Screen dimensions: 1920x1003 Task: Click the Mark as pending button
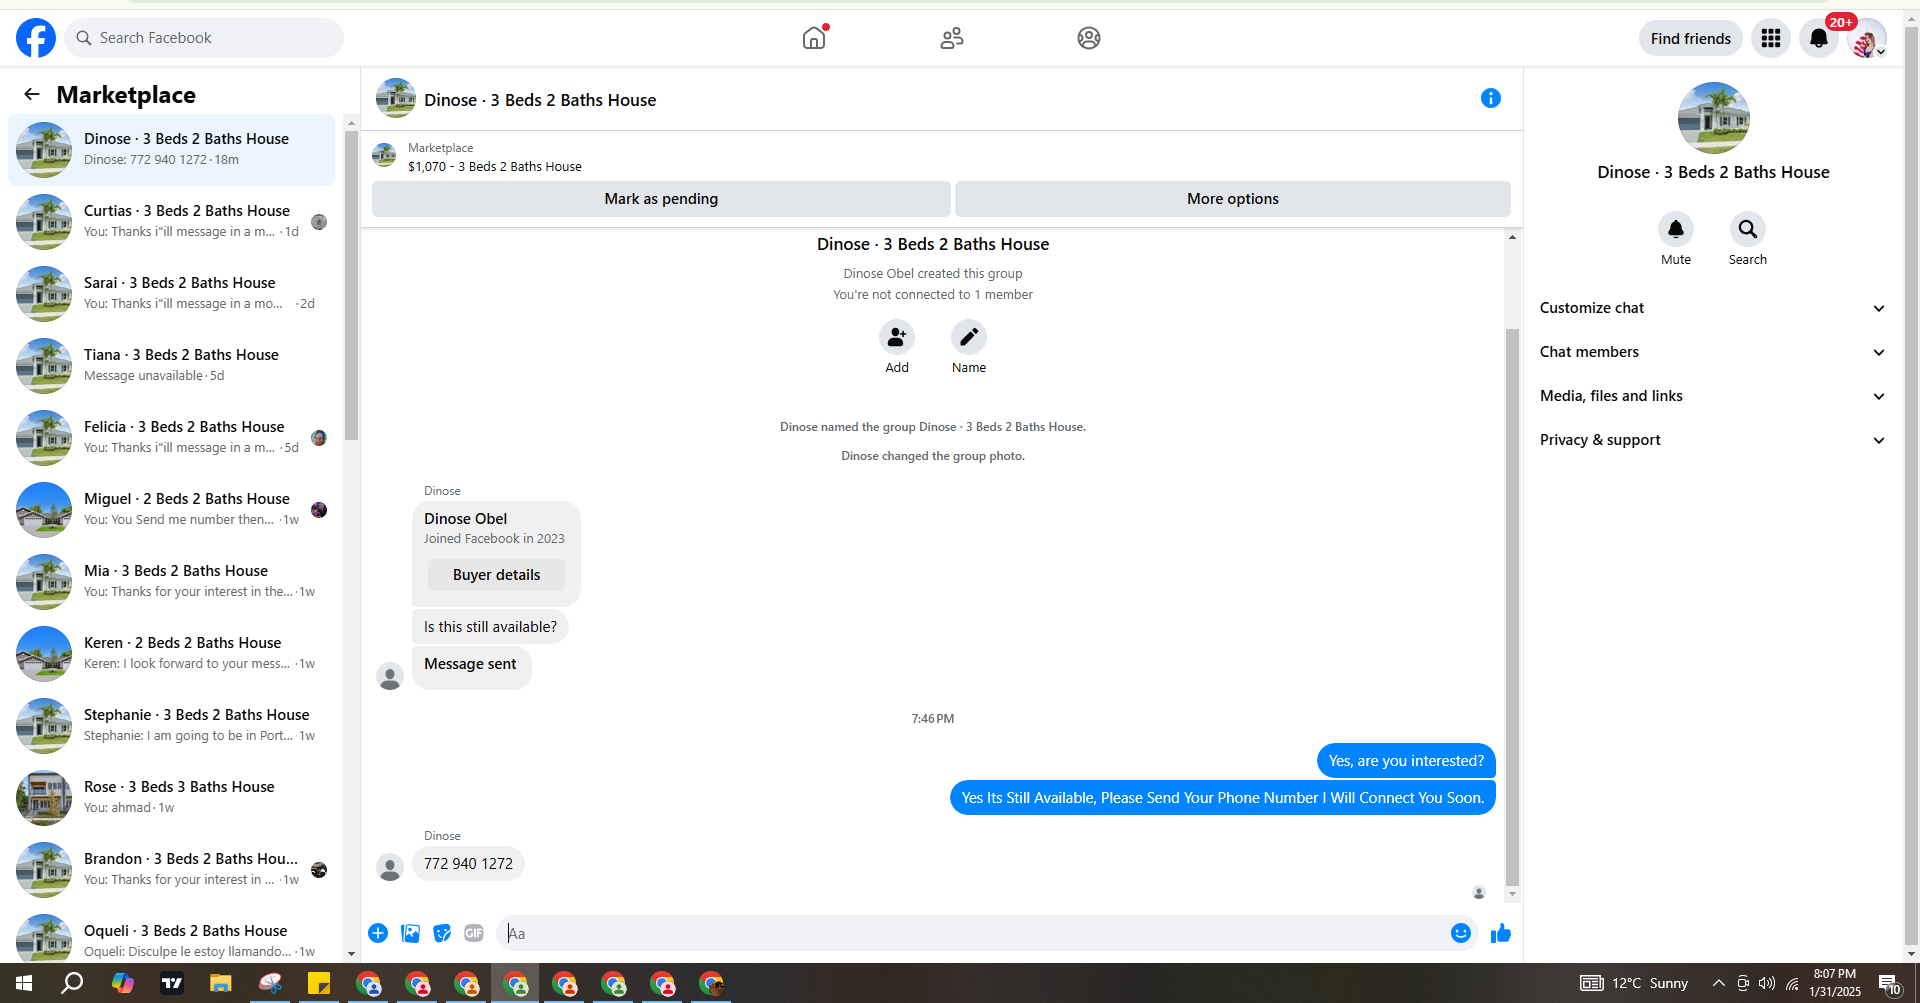(x=661, y=199)
